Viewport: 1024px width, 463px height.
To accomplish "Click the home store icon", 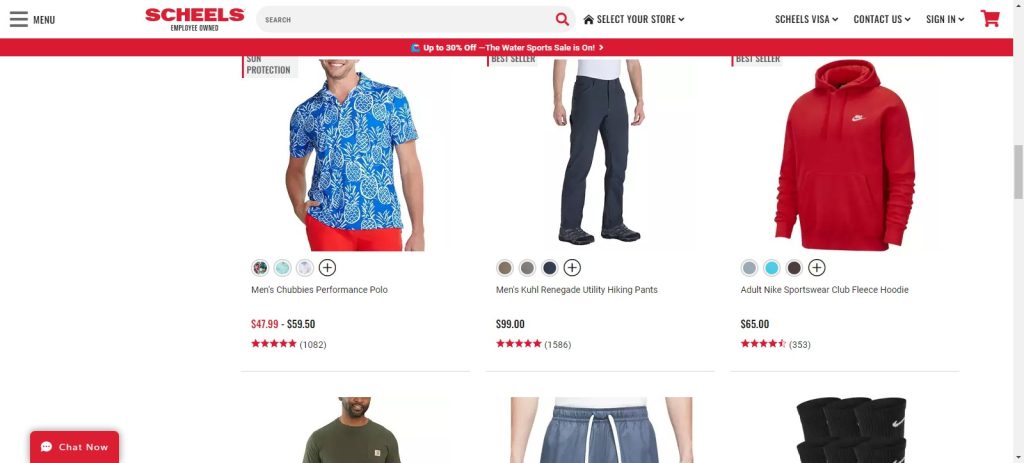I will 588,20.
